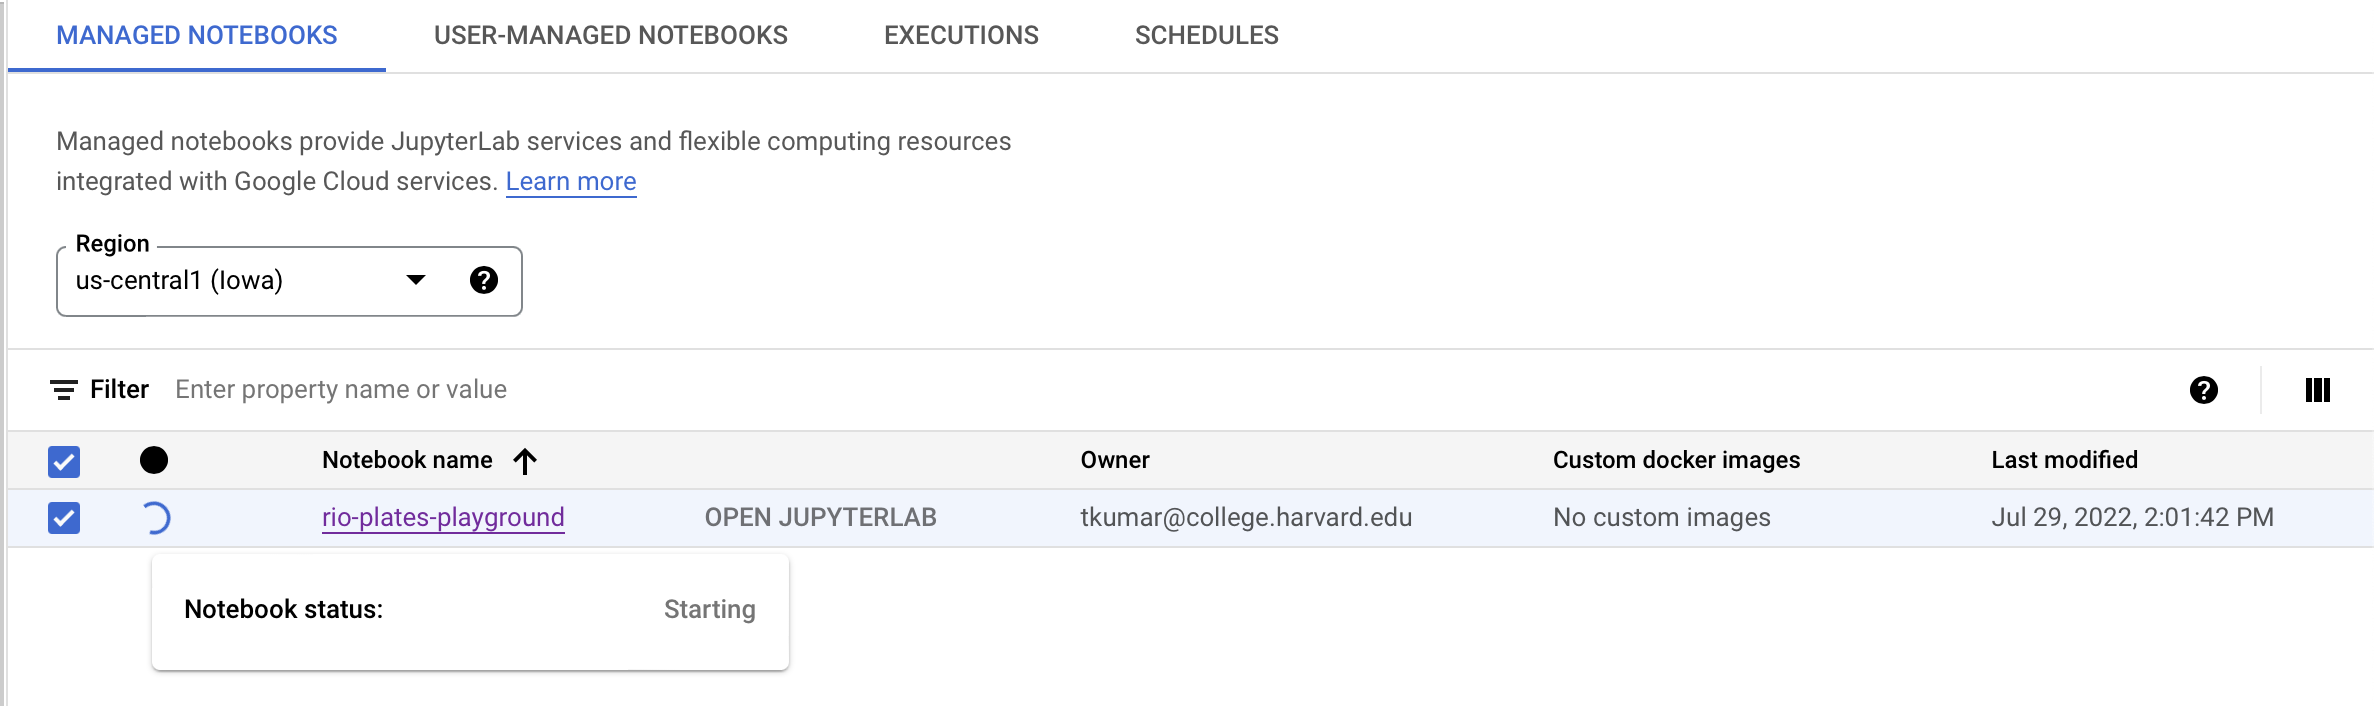Viewport: 2374px width, 706px height.
Task: Click the Learn more link
Action: point(571,182)
